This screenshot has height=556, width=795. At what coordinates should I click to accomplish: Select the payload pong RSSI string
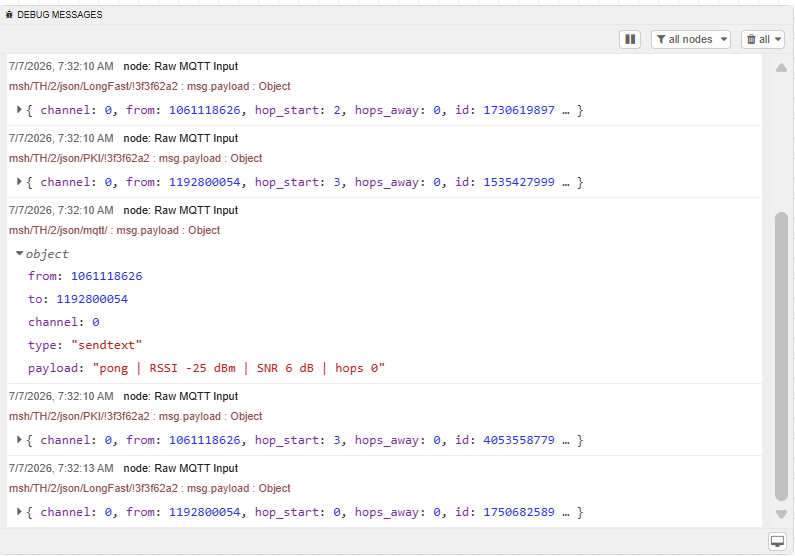239,368
